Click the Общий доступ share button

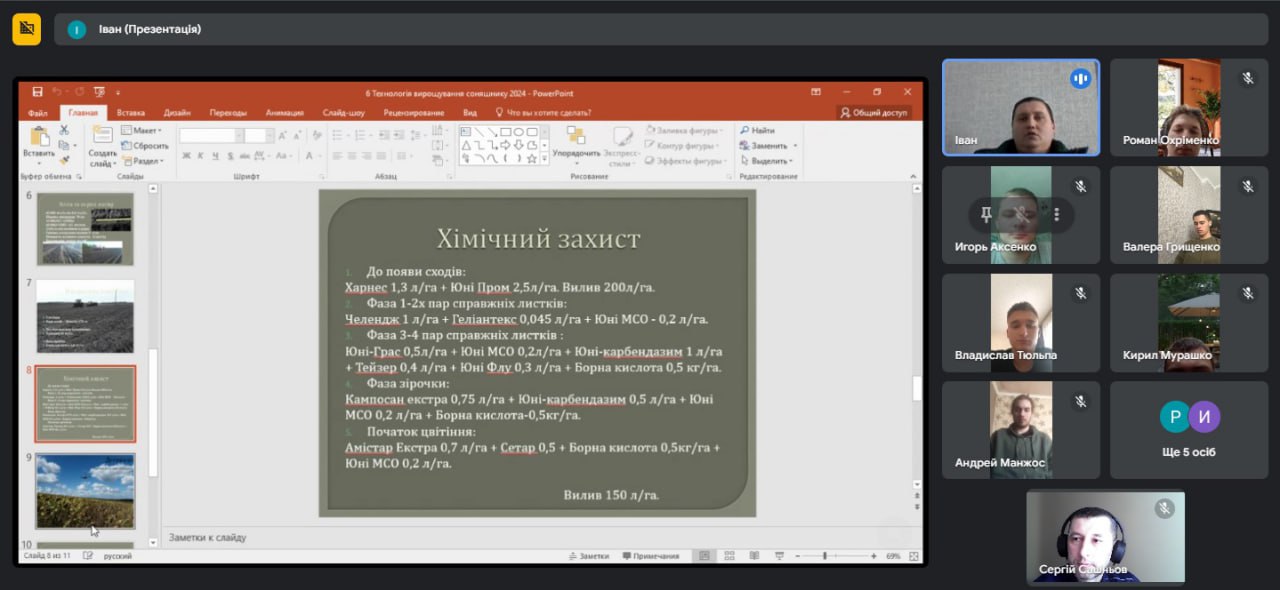[874, 113]
